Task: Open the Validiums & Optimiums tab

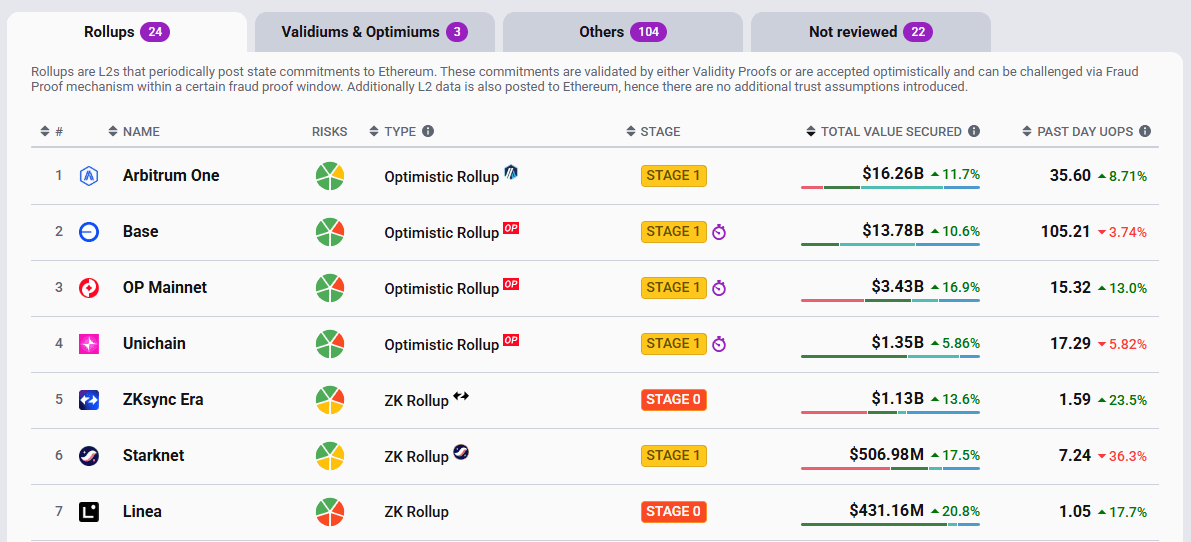Action: (x=374, y=32)
